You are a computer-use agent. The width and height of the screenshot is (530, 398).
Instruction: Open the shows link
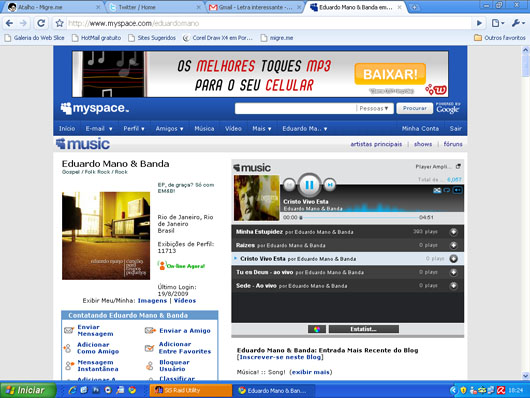(x=423, y=144)
